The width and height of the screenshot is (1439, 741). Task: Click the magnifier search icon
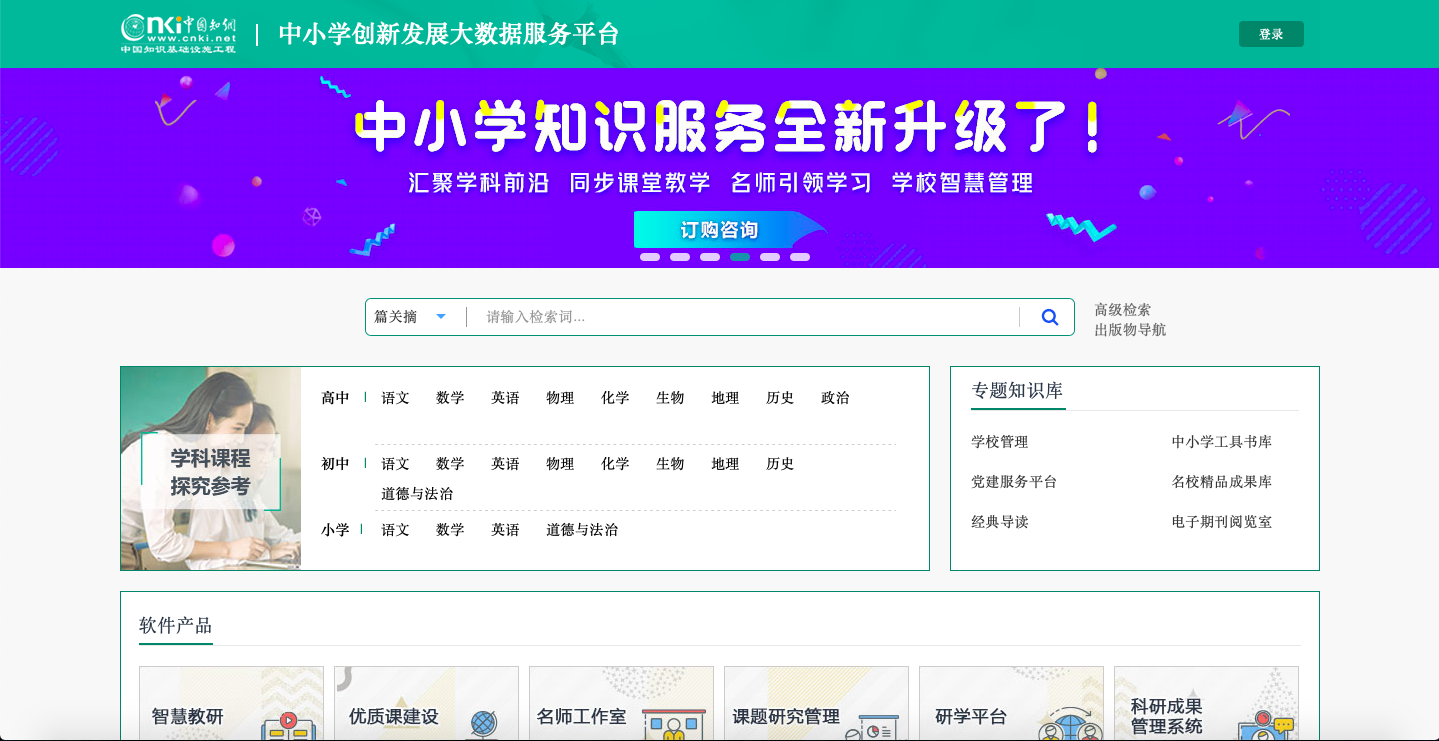1049,317
